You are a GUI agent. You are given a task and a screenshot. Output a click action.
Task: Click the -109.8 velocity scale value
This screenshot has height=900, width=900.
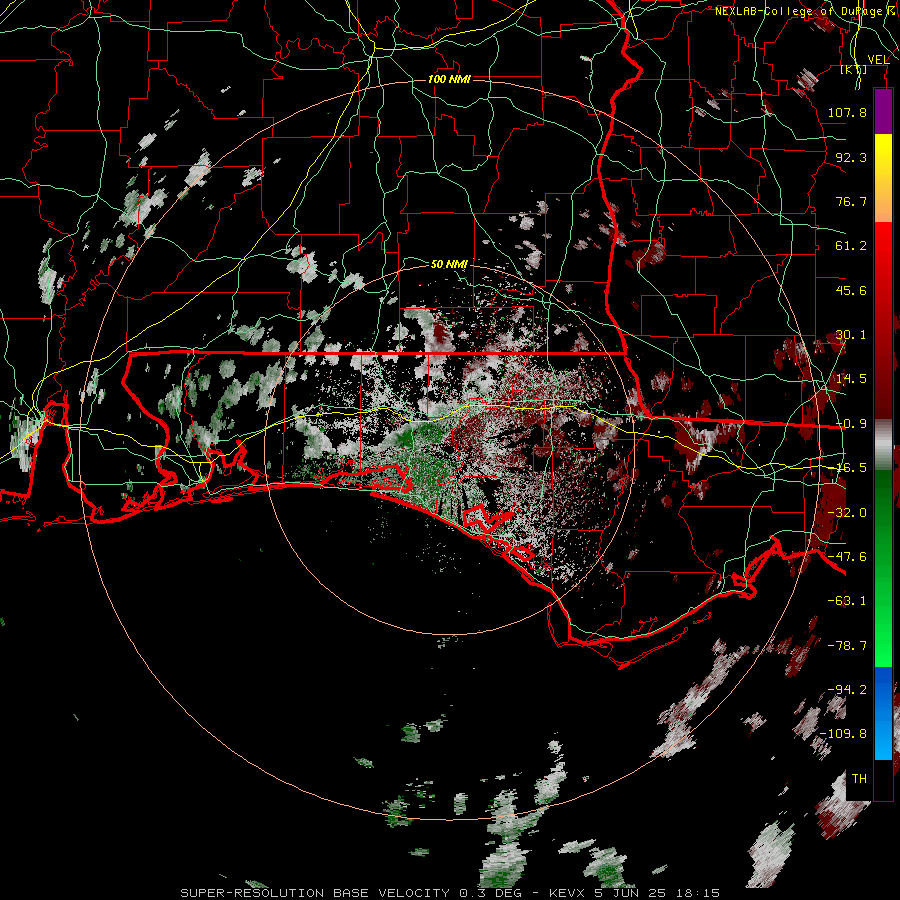coord(843,734)
